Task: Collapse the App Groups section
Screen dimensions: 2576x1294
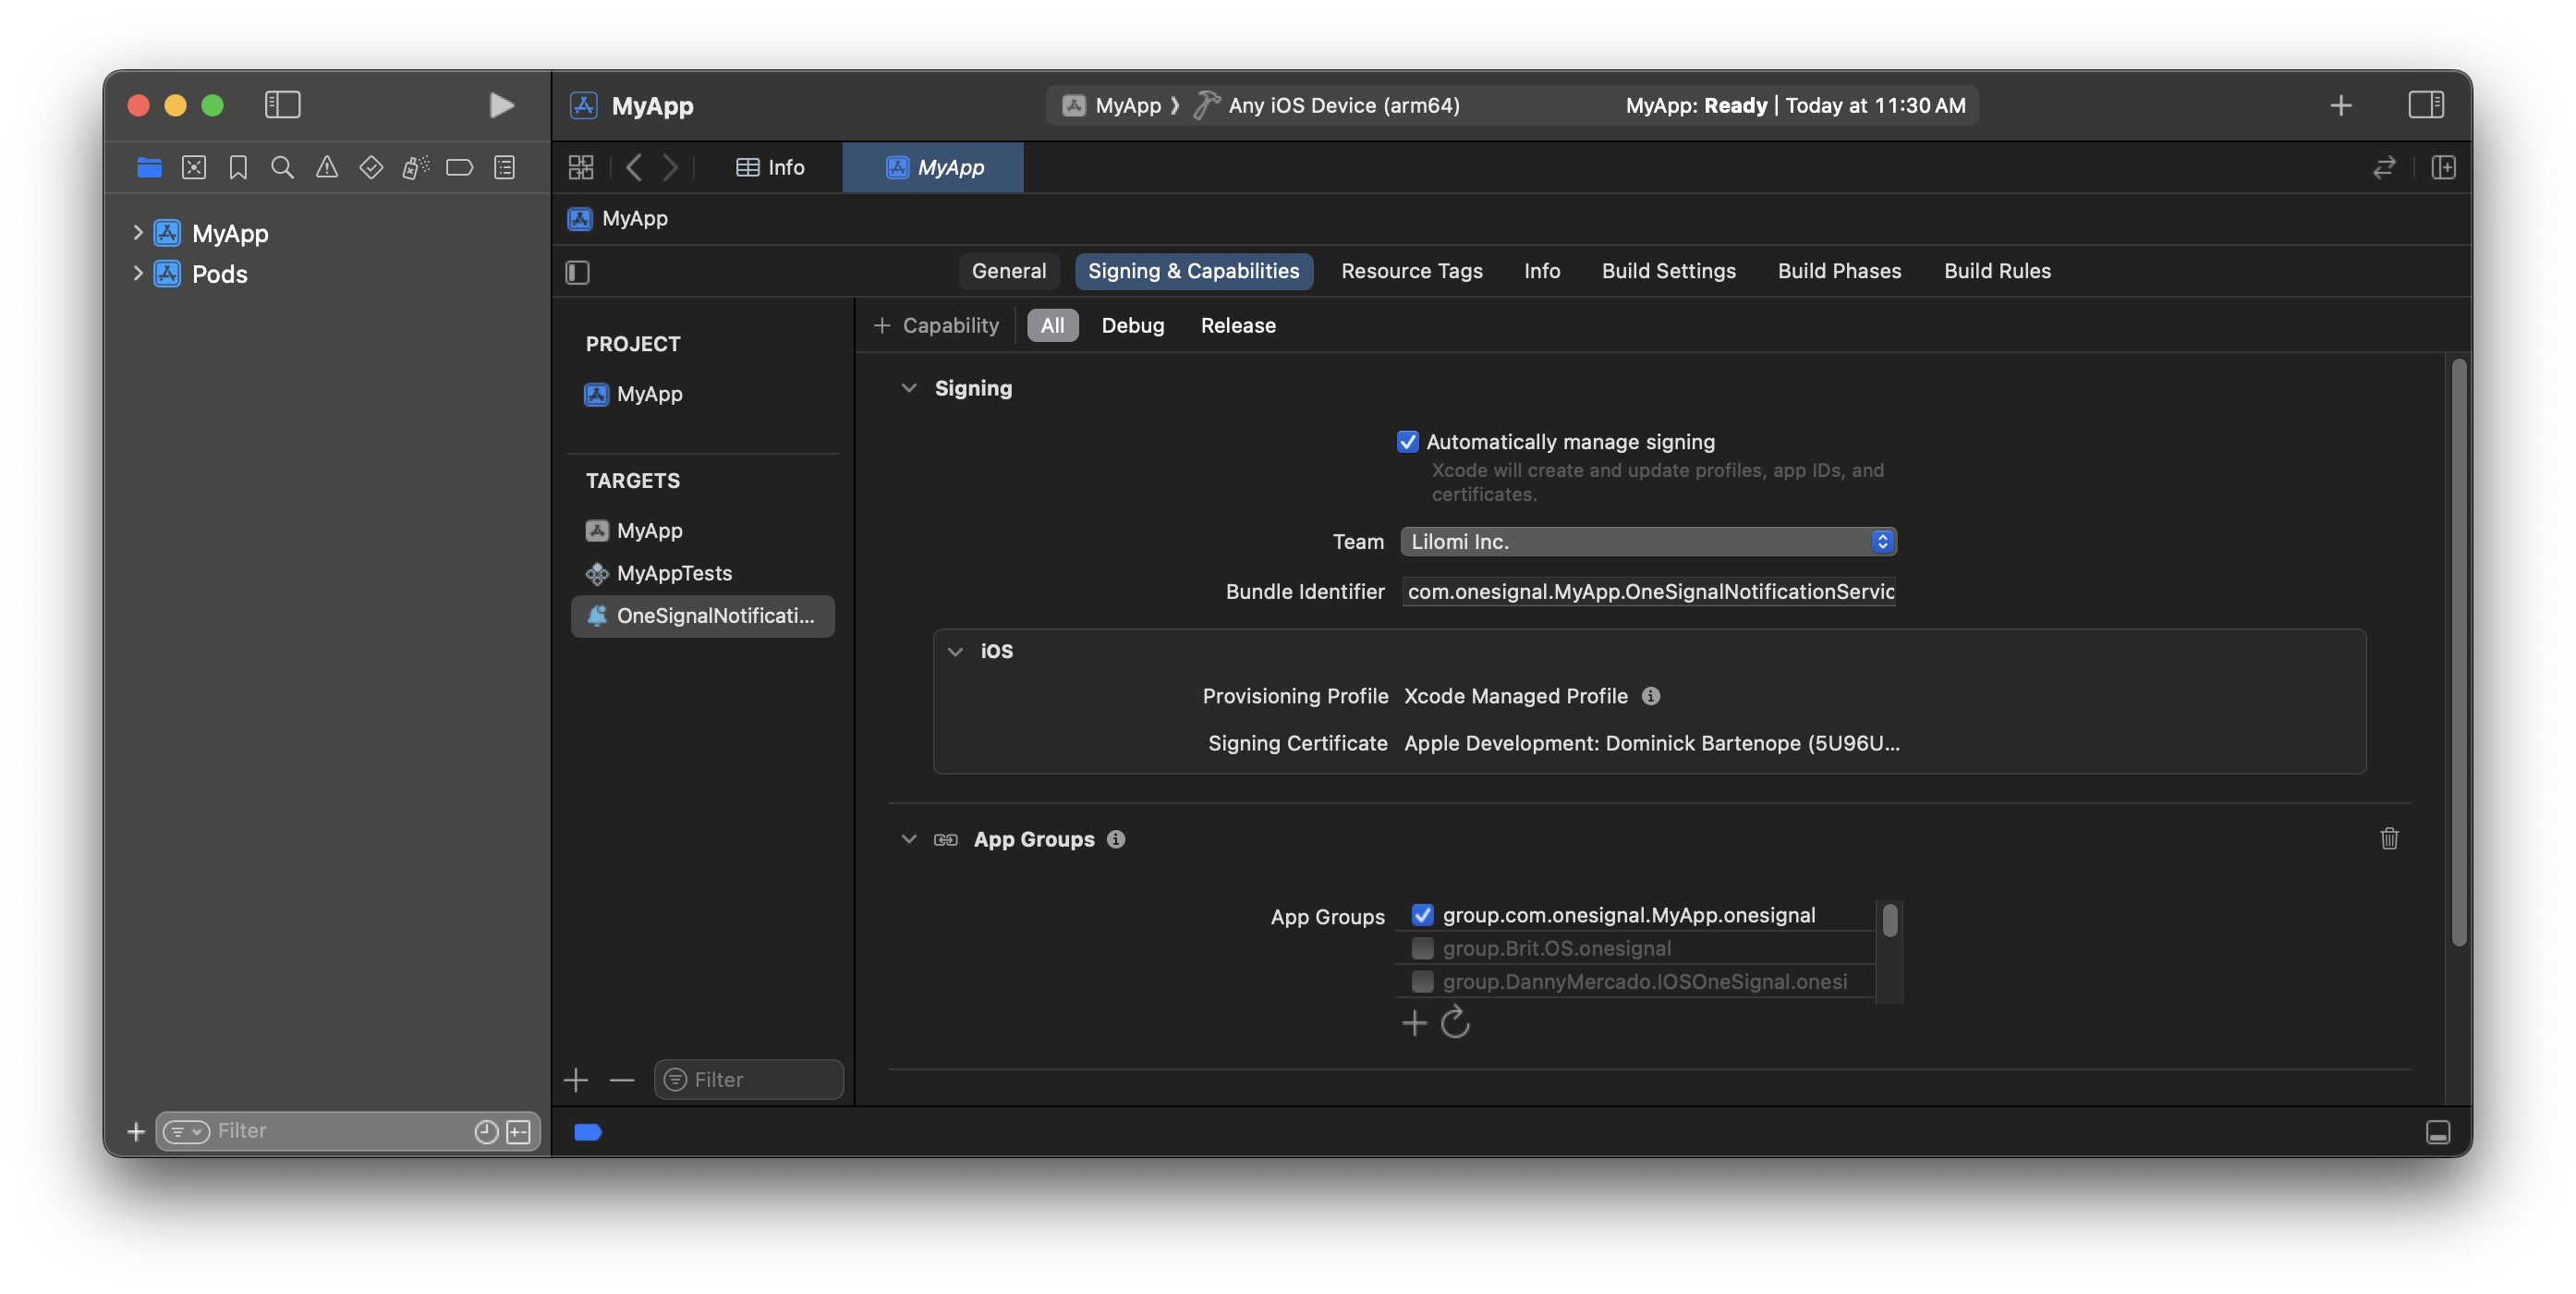Action: pyautogui.click(x=908, y=839)
